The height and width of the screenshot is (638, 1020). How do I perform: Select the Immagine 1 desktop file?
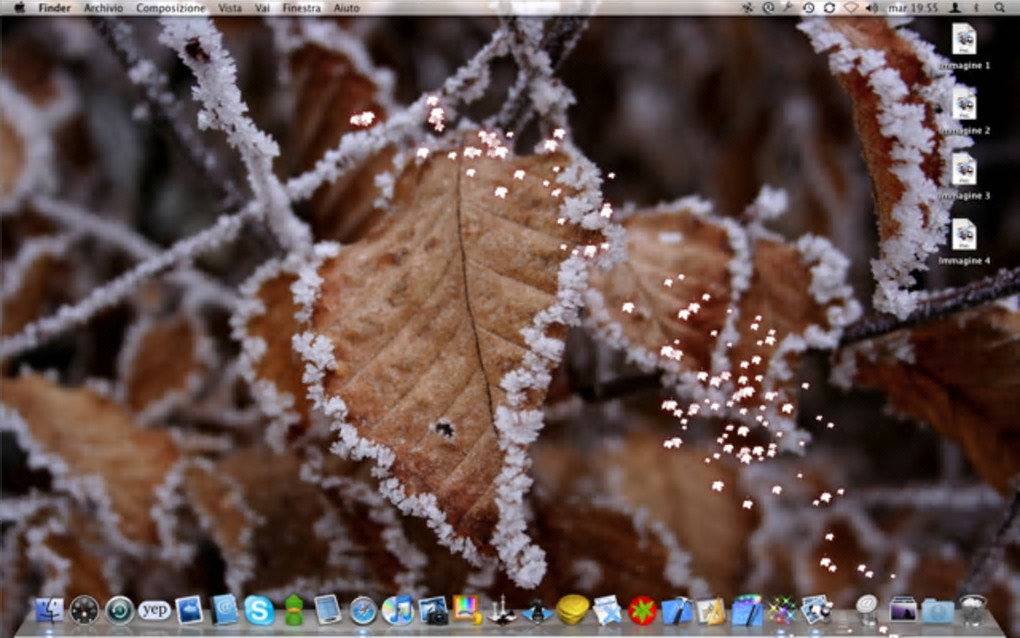964,46
